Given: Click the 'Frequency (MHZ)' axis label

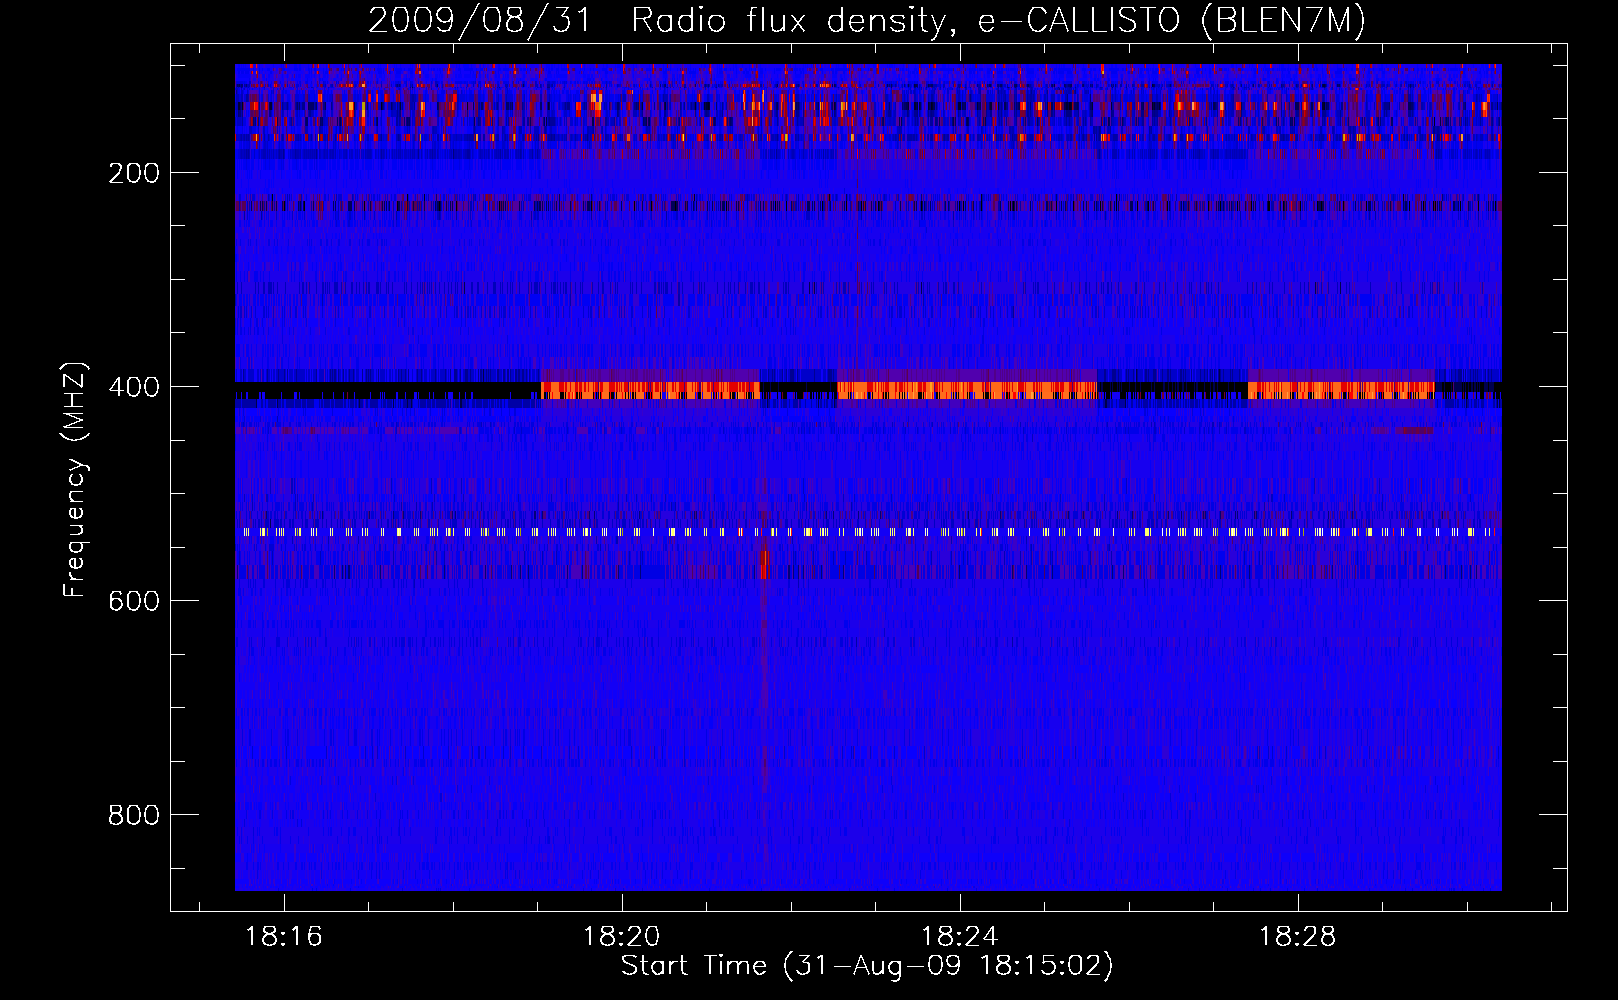Looking at the screenshot, I should (x=75, y=479).
